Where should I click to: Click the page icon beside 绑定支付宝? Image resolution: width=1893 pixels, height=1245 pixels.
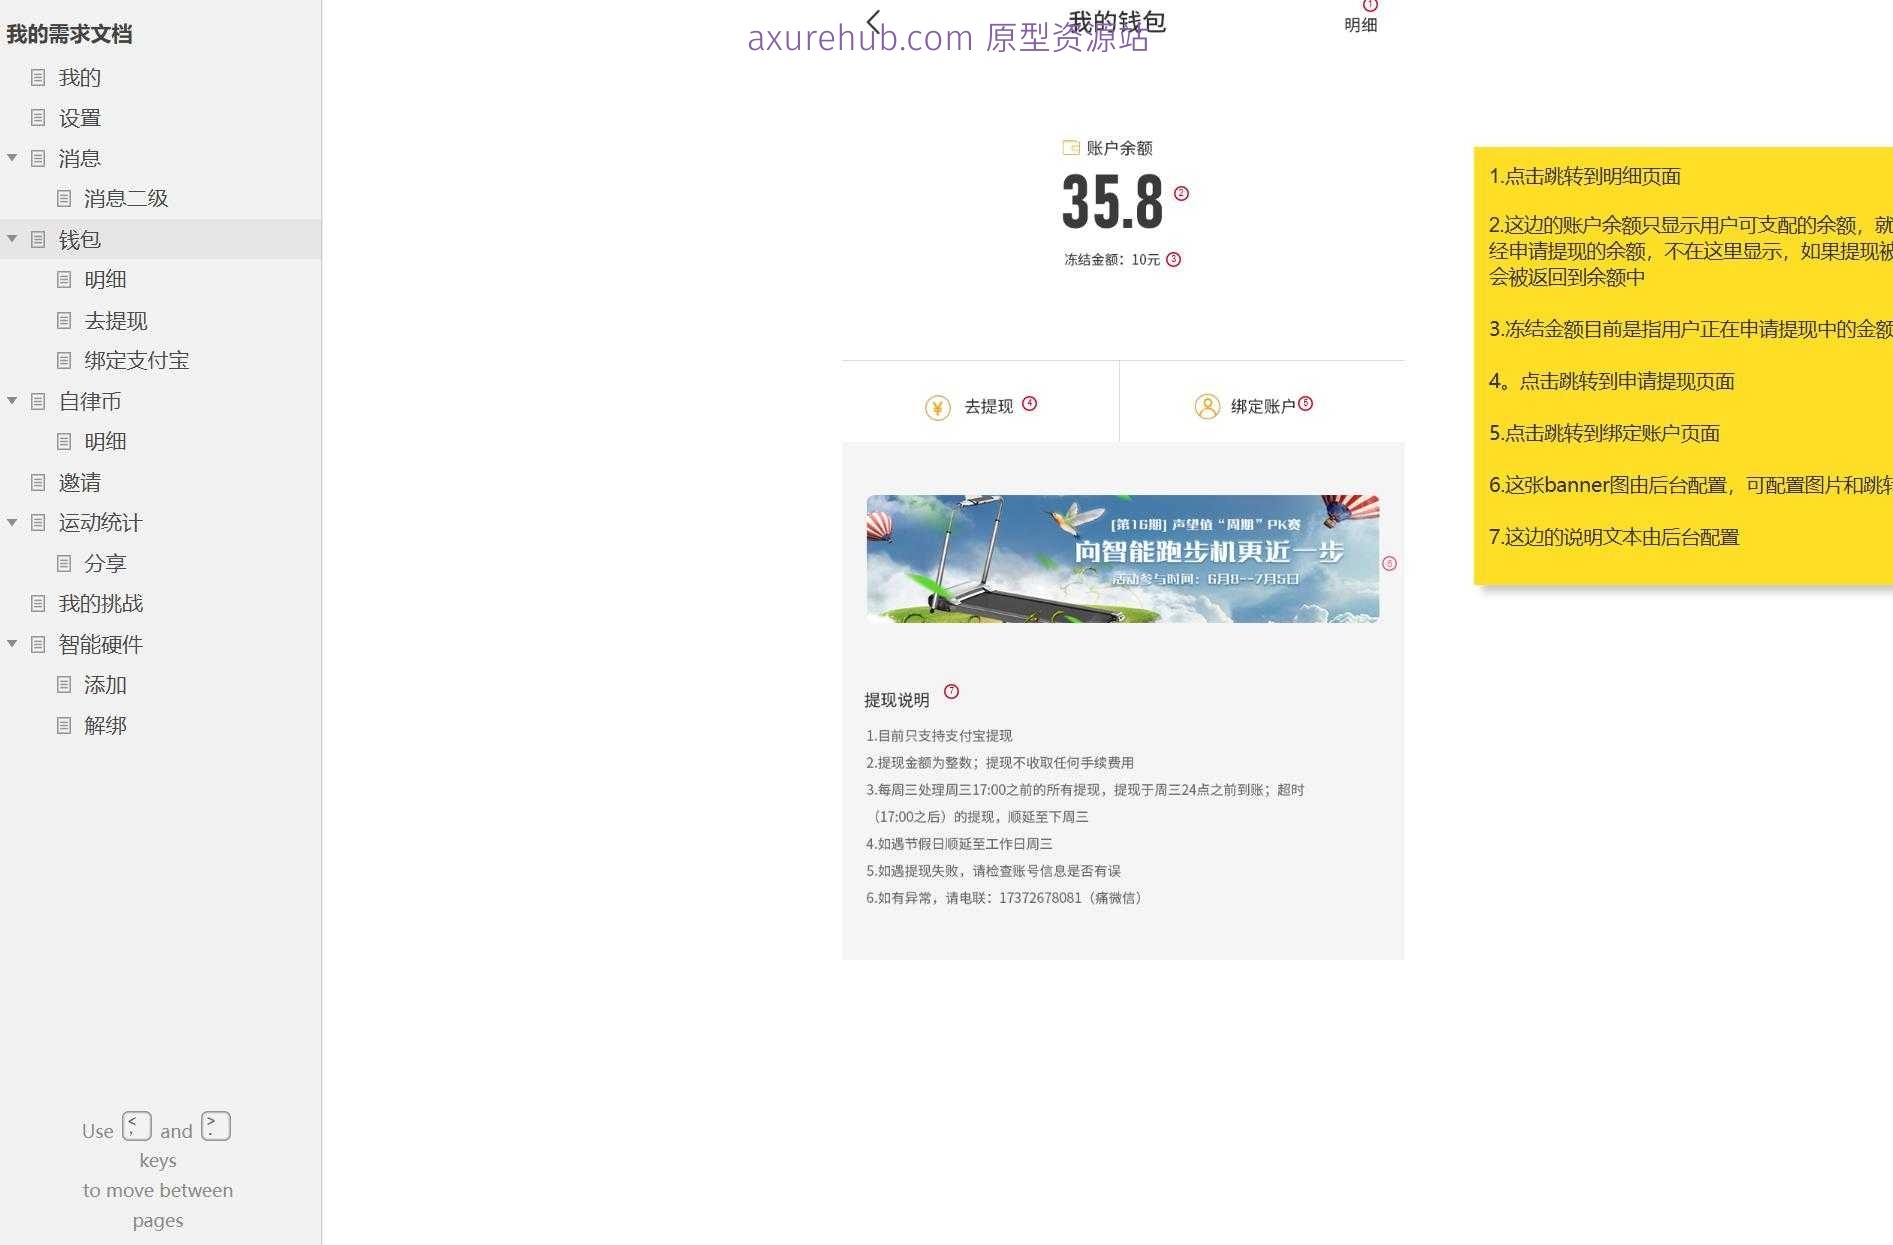(x=64, y=360)
